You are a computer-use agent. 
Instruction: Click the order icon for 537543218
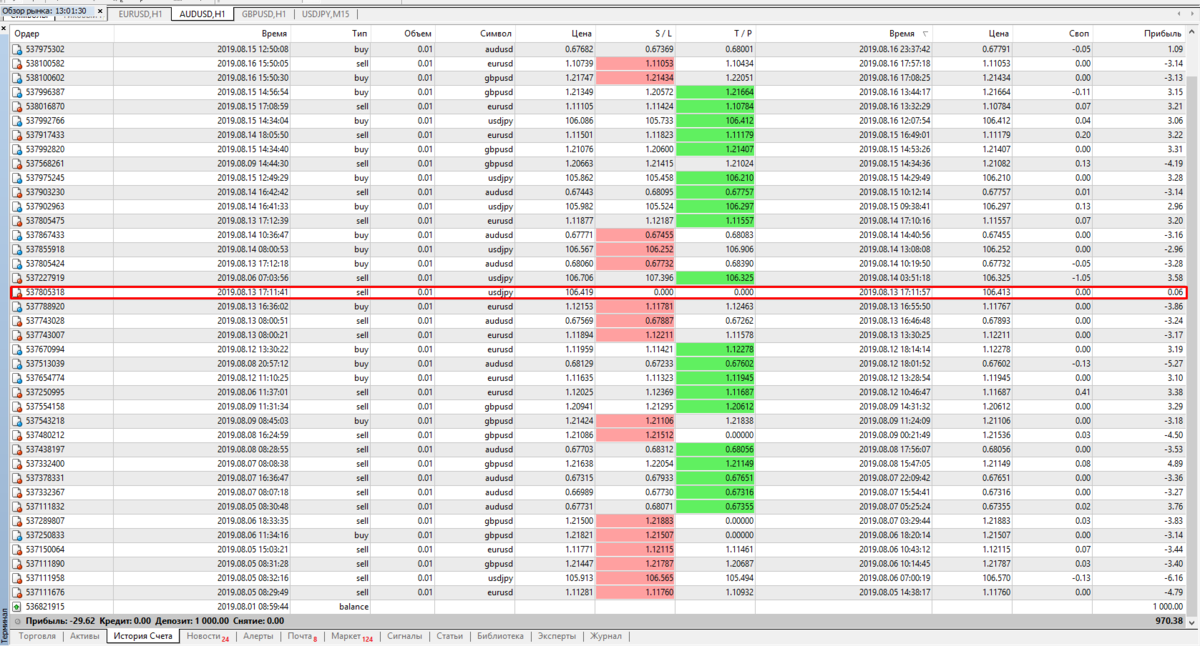coord(17,421)
